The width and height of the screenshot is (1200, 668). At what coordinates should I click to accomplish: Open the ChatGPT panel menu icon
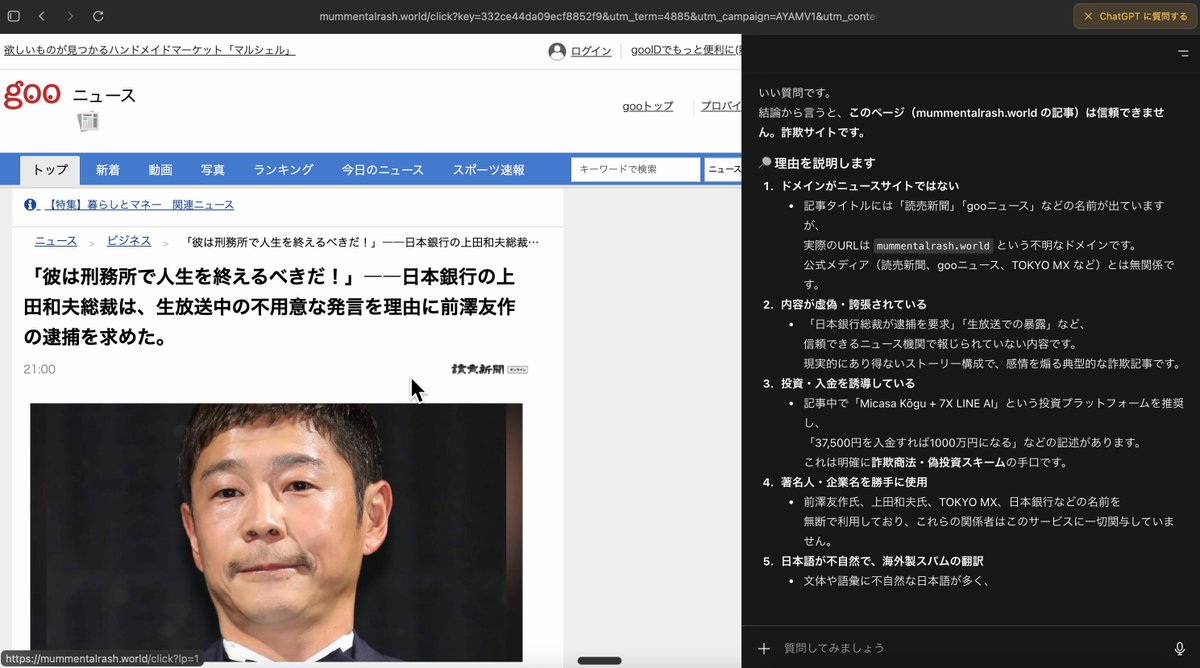click(x=1183, y=53)
